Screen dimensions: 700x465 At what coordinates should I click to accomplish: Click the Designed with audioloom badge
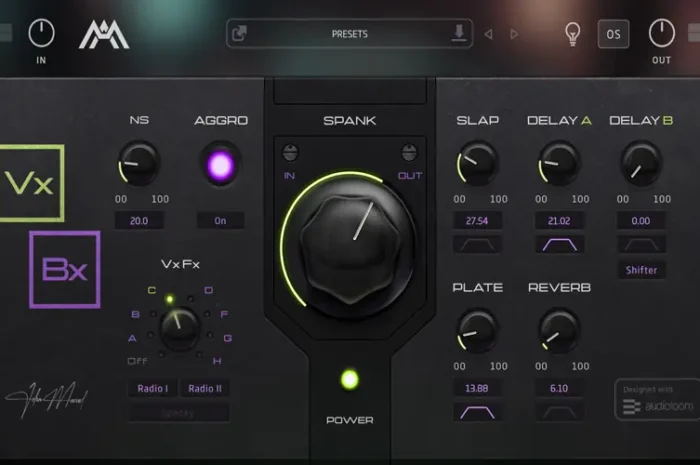point(657,400)
